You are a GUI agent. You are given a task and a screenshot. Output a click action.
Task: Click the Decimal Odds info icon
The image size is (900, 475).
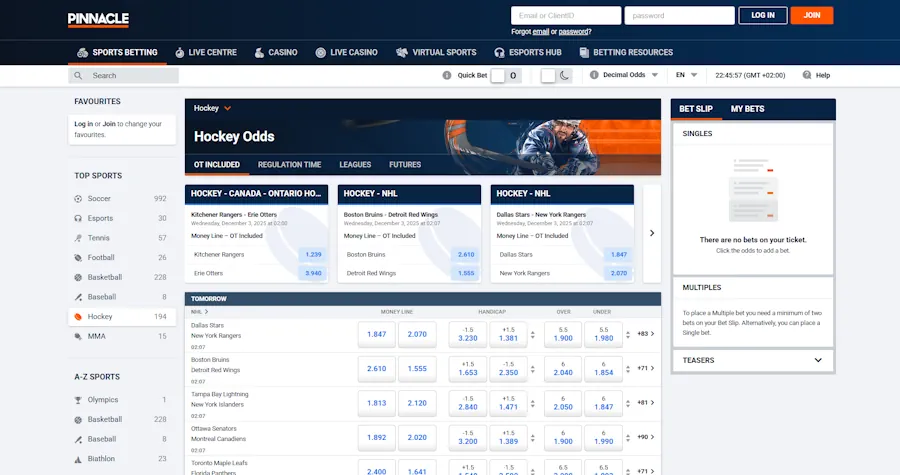click(594, 75)
